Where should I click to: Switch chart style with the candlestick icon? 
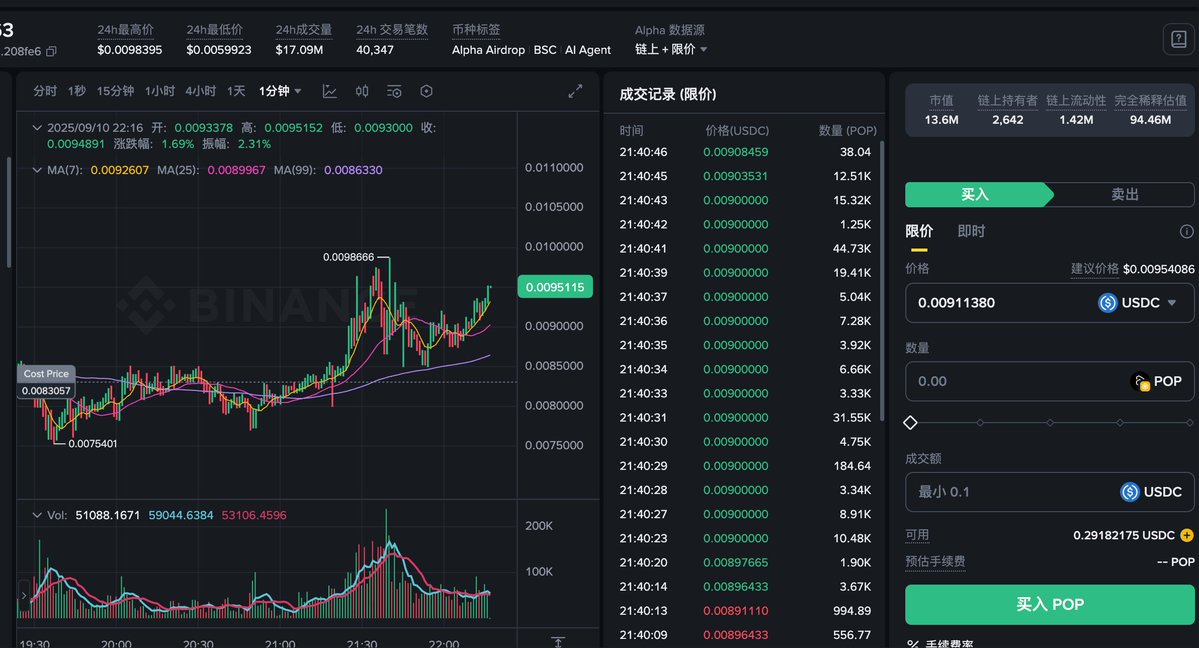(362, 91)
